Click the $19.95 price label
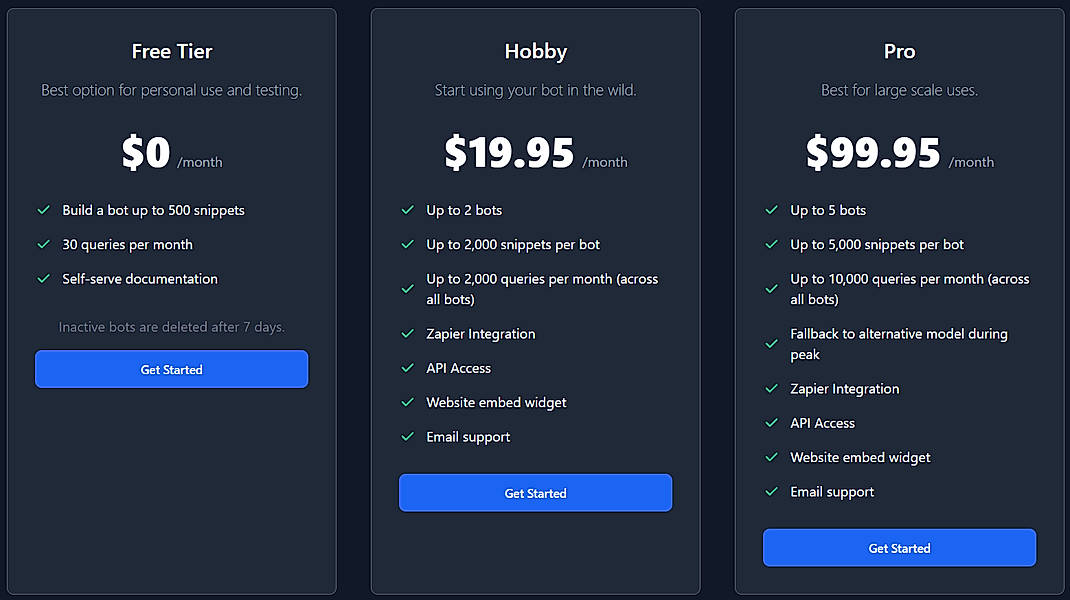 509,152
